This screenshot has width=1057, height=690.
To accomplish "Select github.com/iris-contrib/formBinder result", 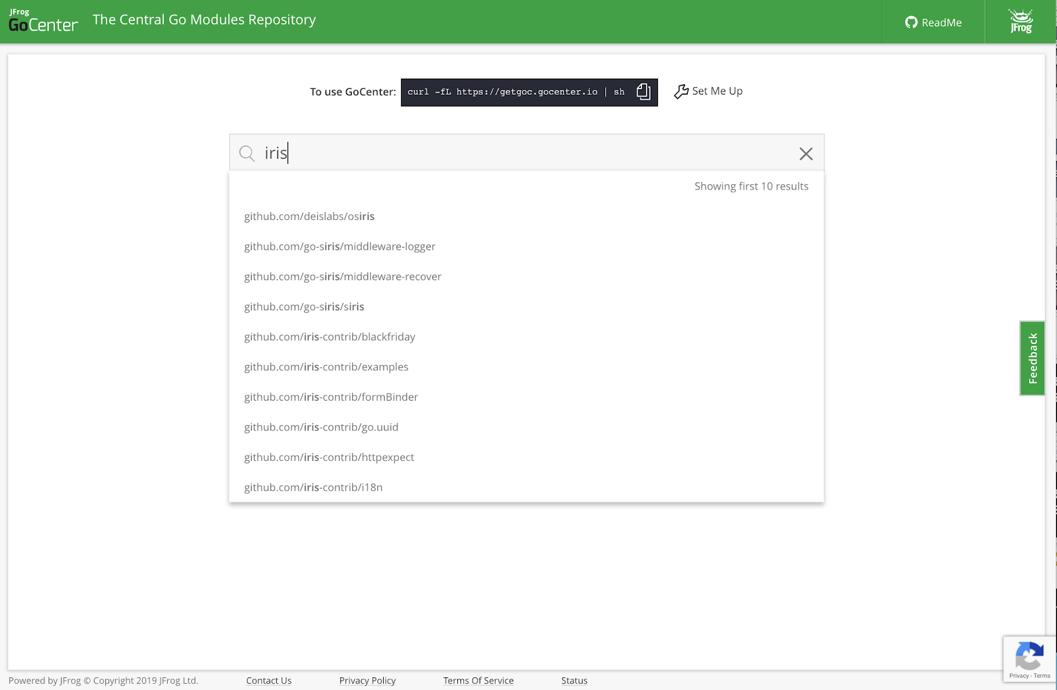I will [526, 397].
